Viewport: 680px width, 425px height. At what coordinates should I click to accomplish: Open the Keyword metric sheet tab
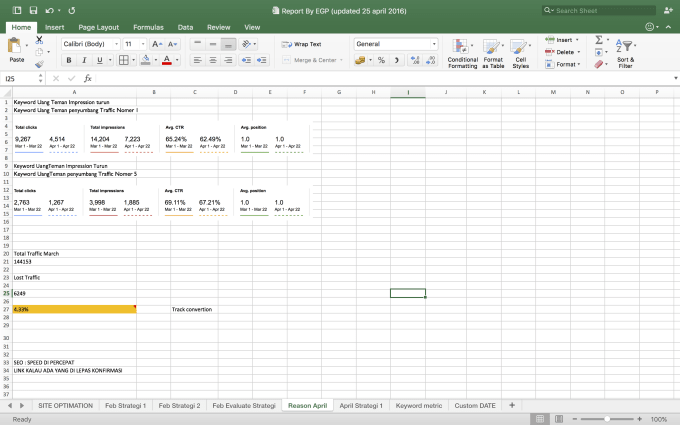point(418,405)
